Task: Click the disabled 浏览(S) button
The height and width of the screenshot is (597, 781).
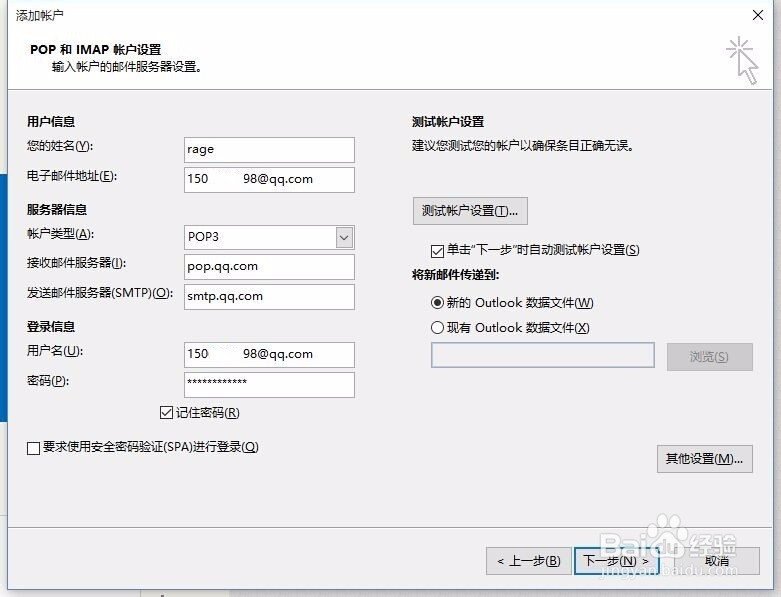Action: [x=709, y=357]
